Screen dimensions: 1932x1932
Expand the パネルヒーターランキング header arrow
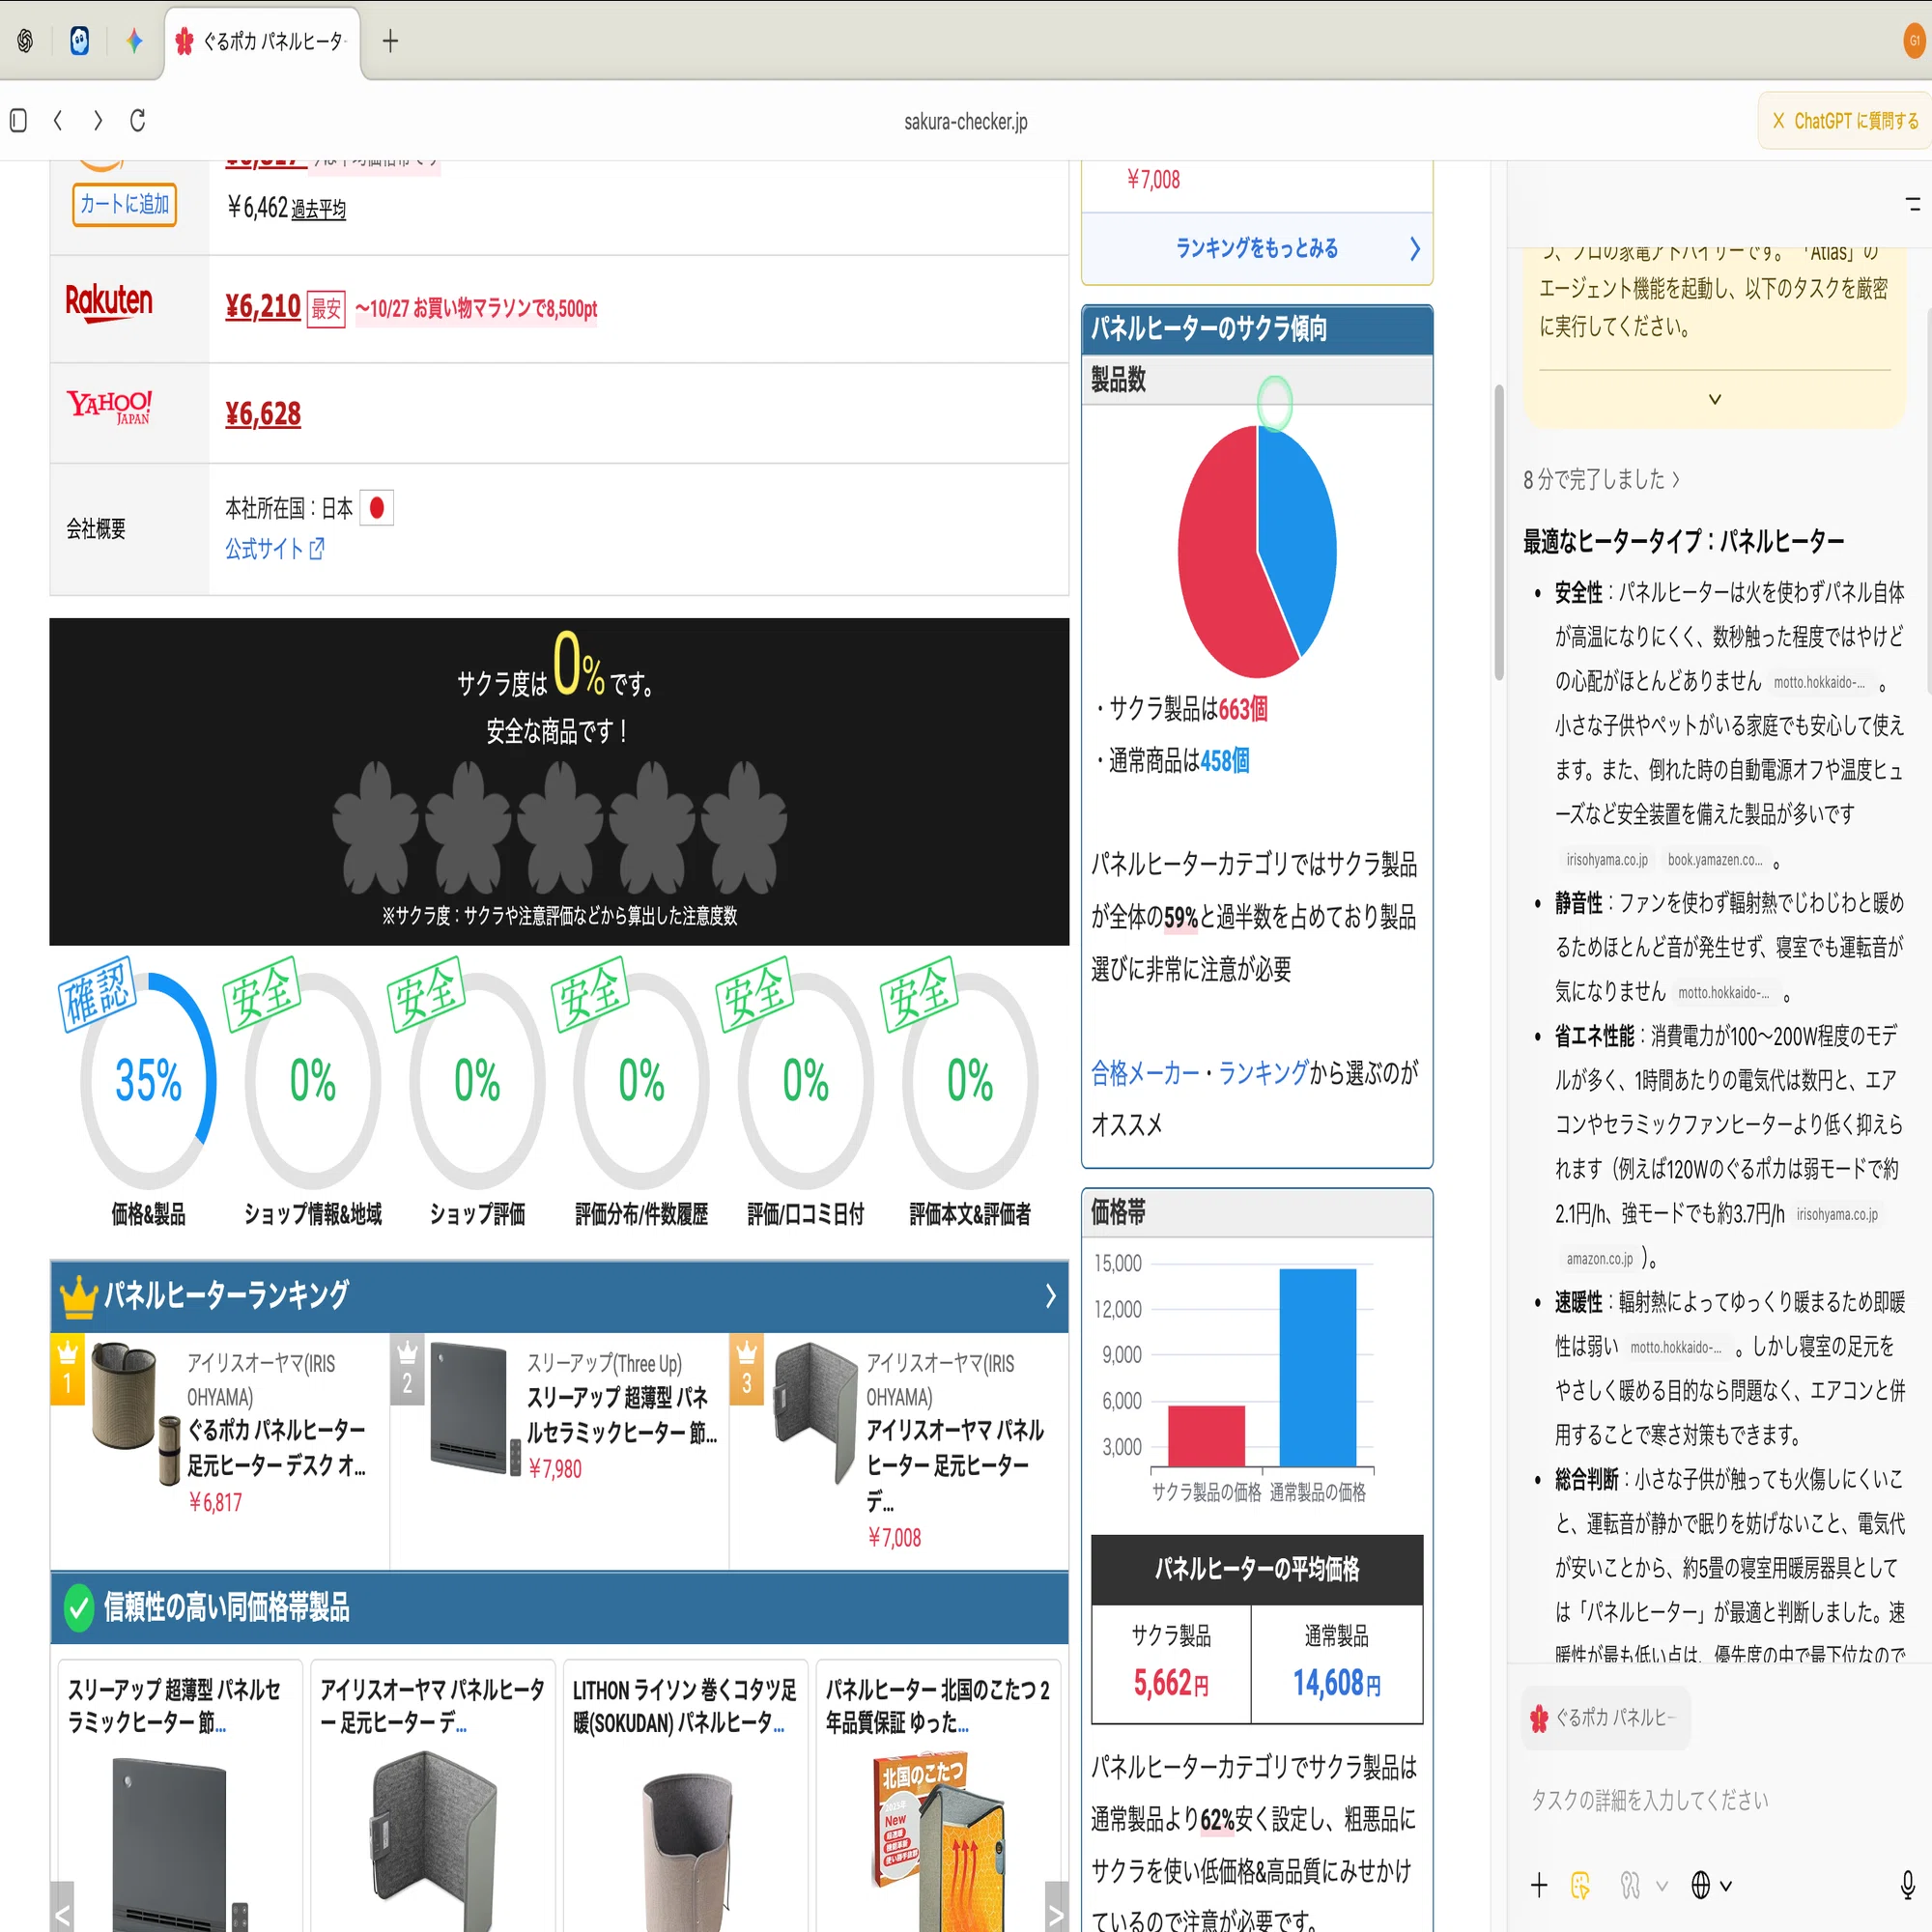pos(1050,1296)
